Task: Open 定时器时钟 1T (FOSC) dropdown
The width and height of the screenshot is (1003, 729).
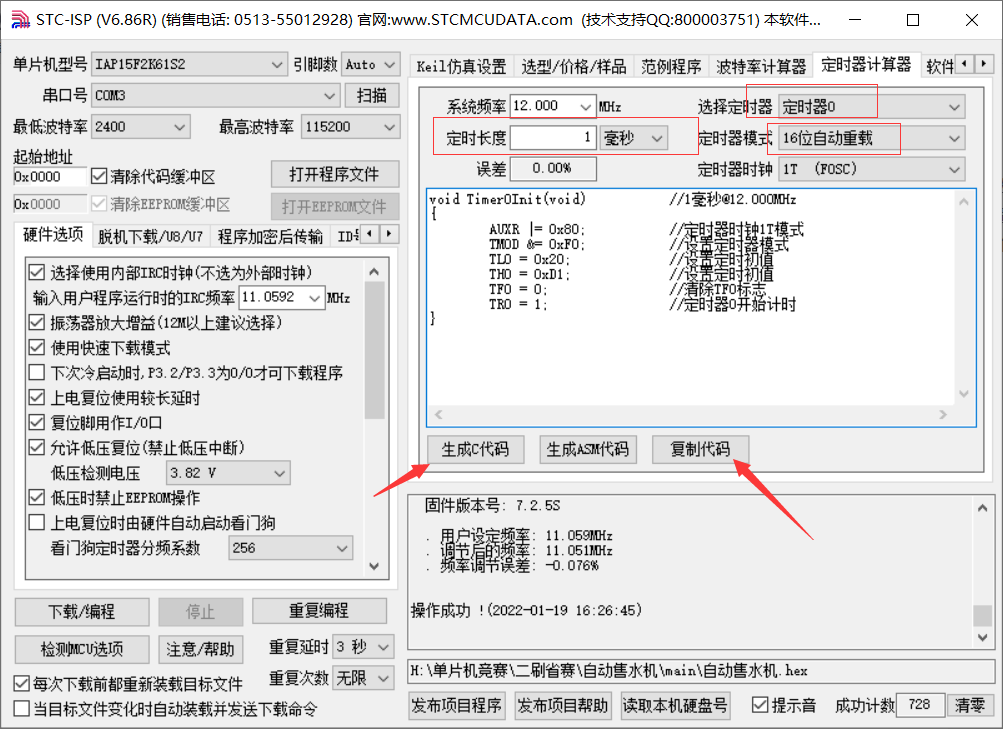Action: pos(872,169)
